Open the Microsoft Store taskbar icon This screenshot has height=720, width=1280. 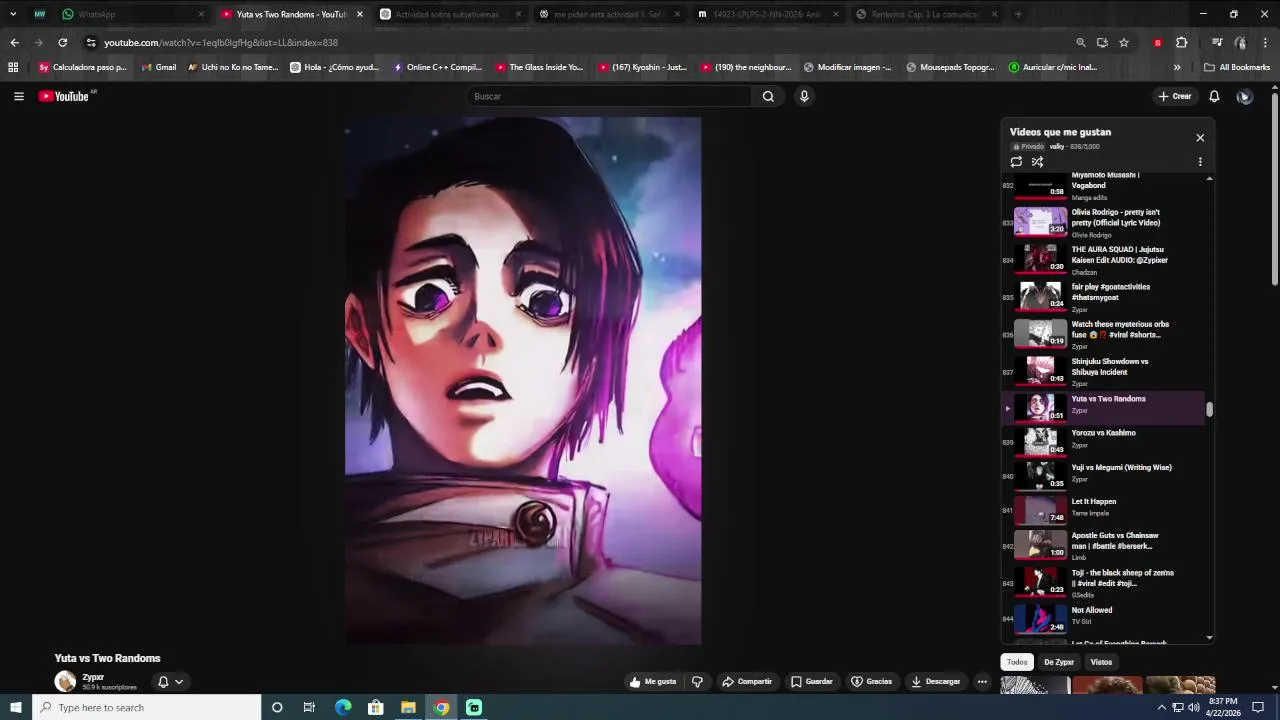coord(376,707)
